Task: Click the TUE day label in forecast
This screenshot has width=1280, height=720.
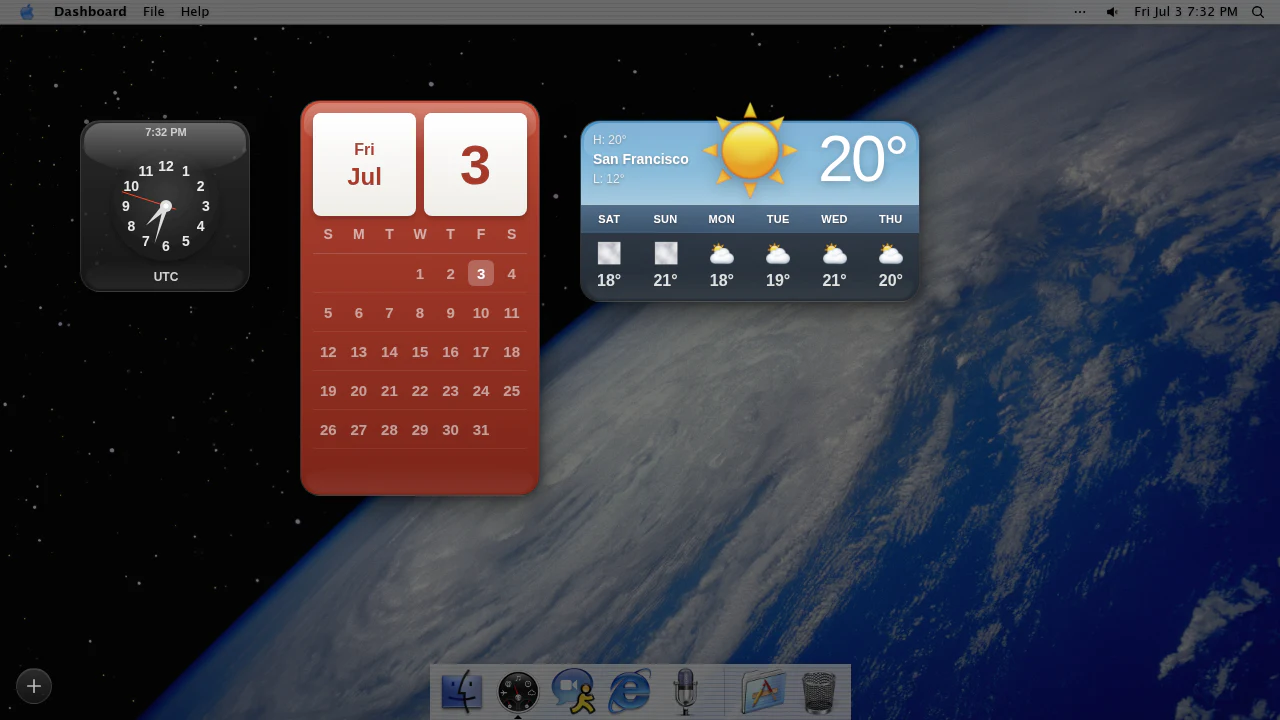Action: click(x=778, y=219)
